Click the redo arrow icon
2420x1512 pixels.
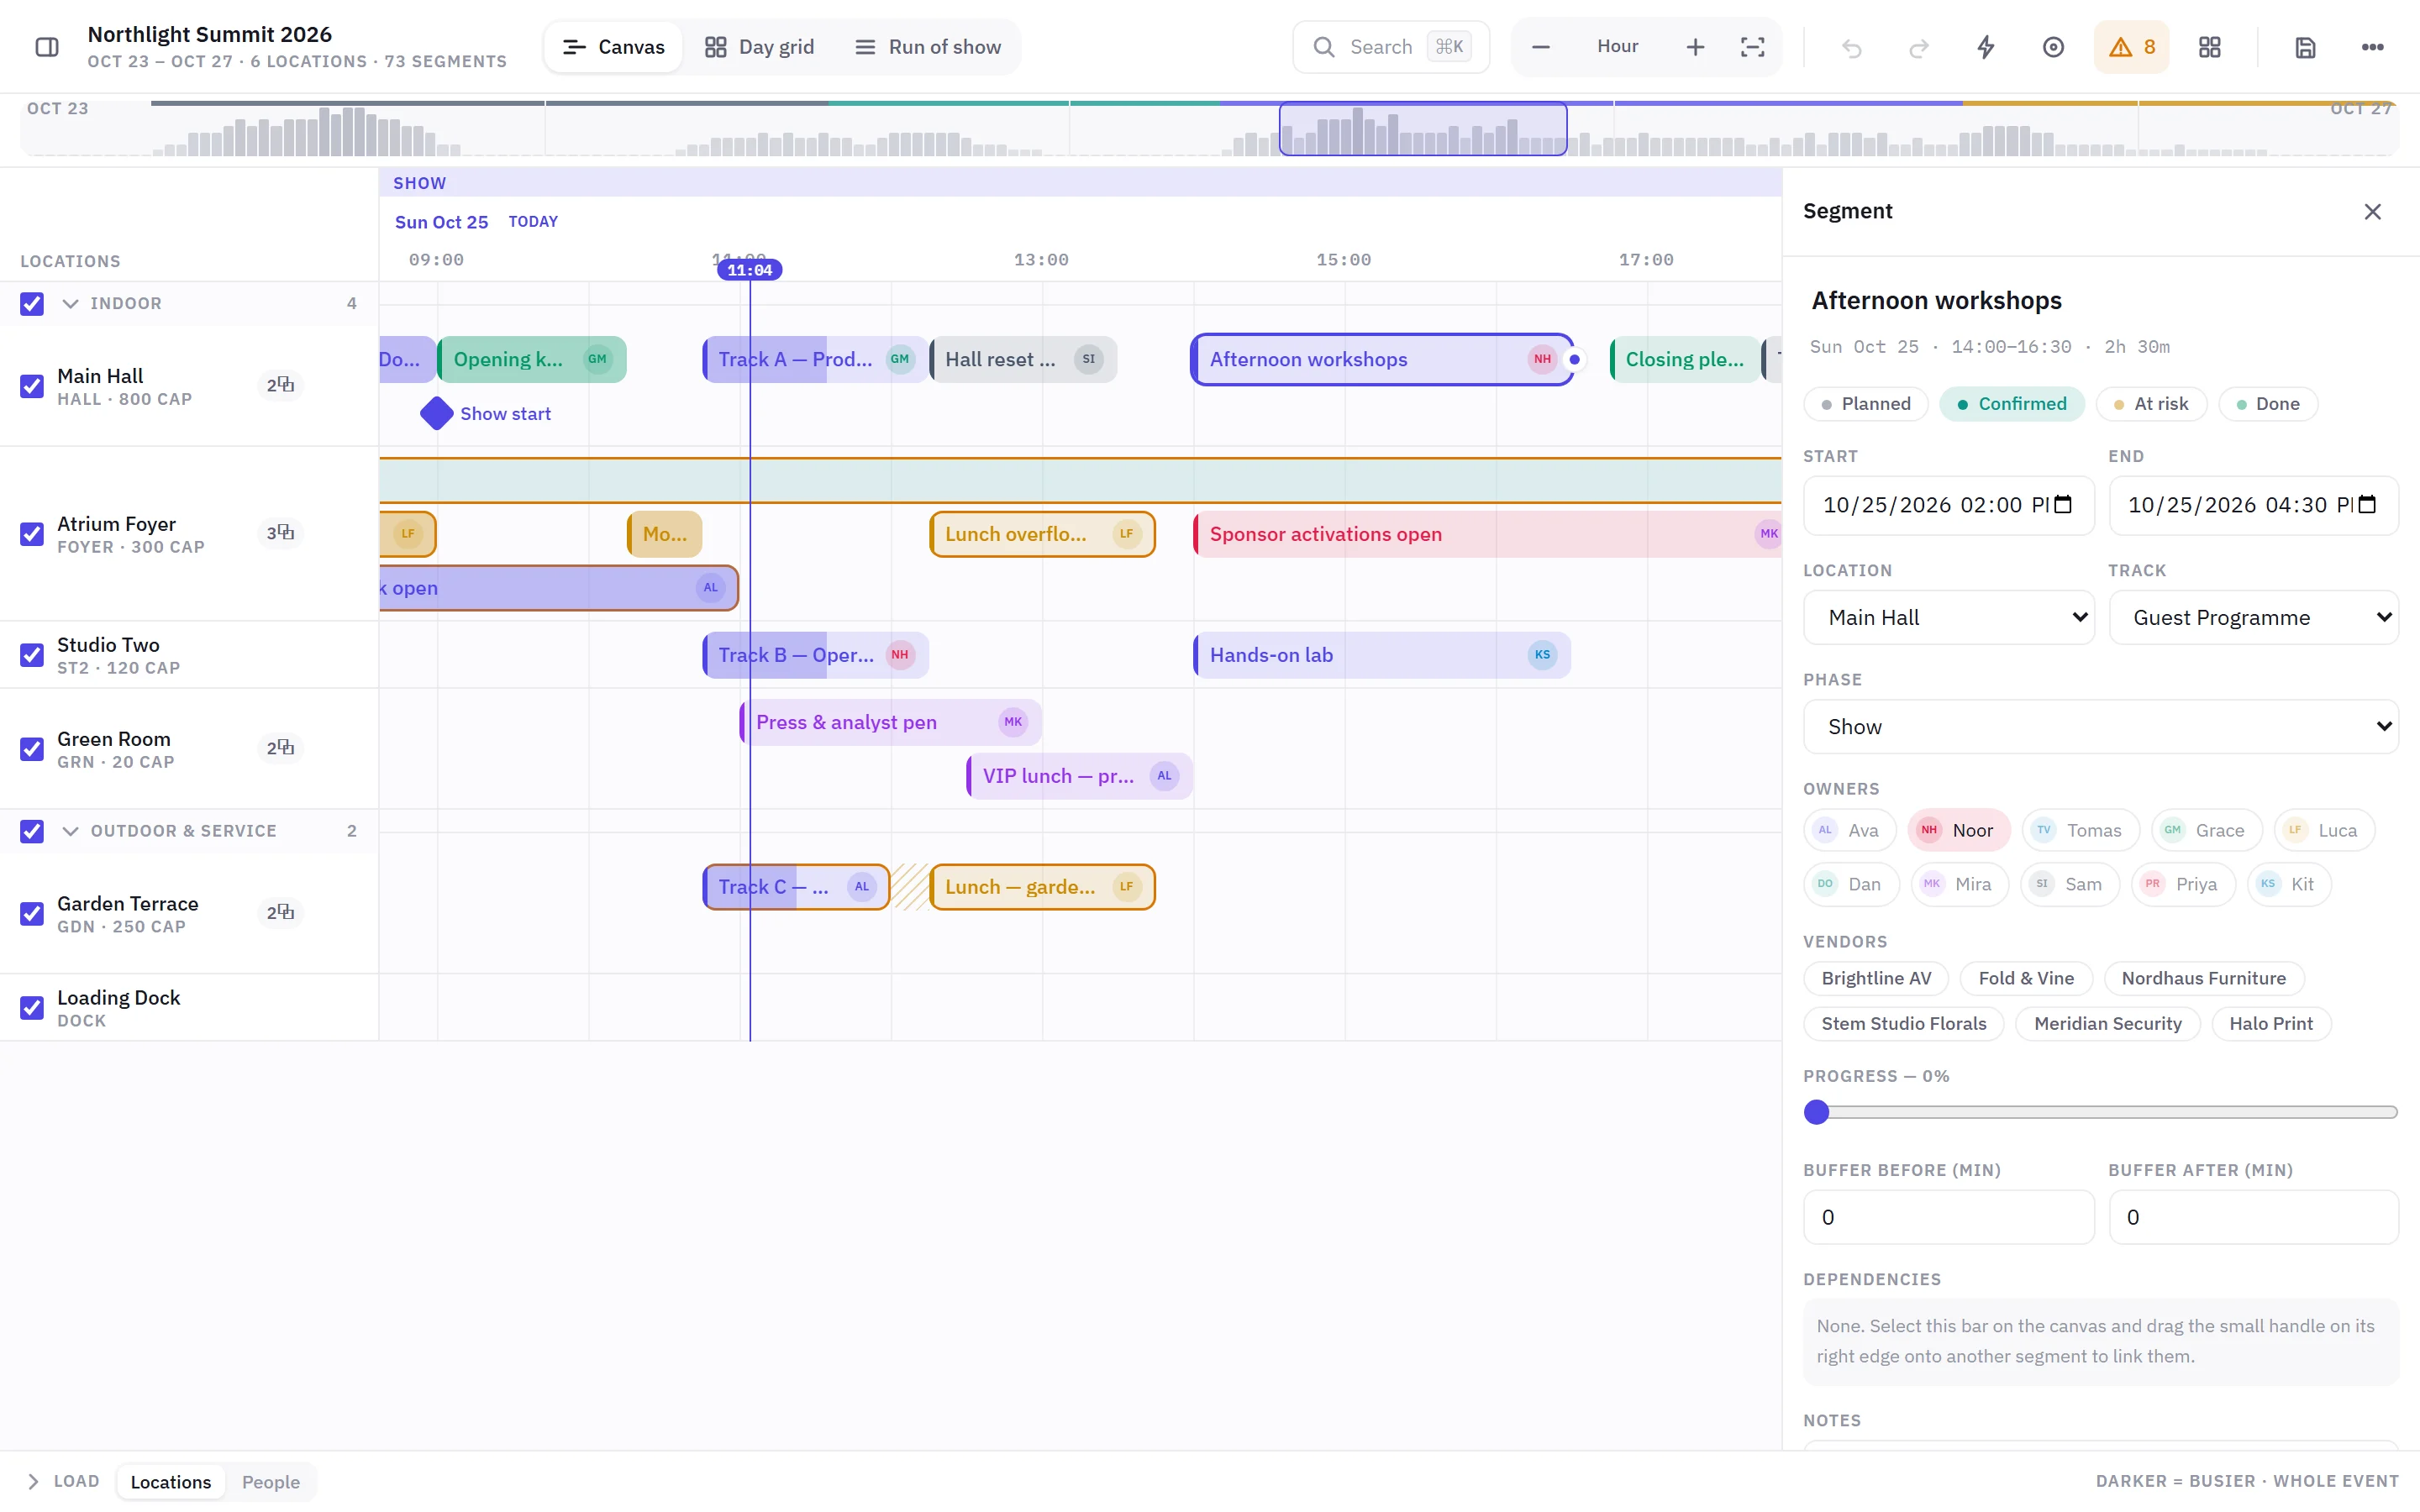(x=1919, y=47)
